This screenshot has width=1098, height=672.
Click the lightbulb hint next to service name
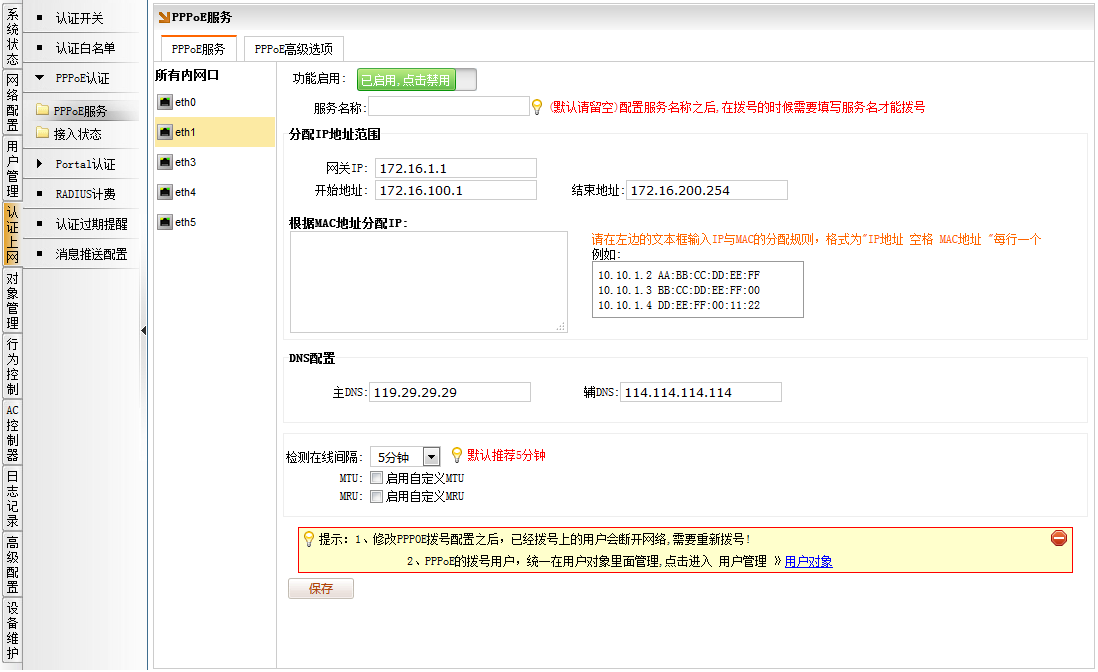[x=537, y=106]
